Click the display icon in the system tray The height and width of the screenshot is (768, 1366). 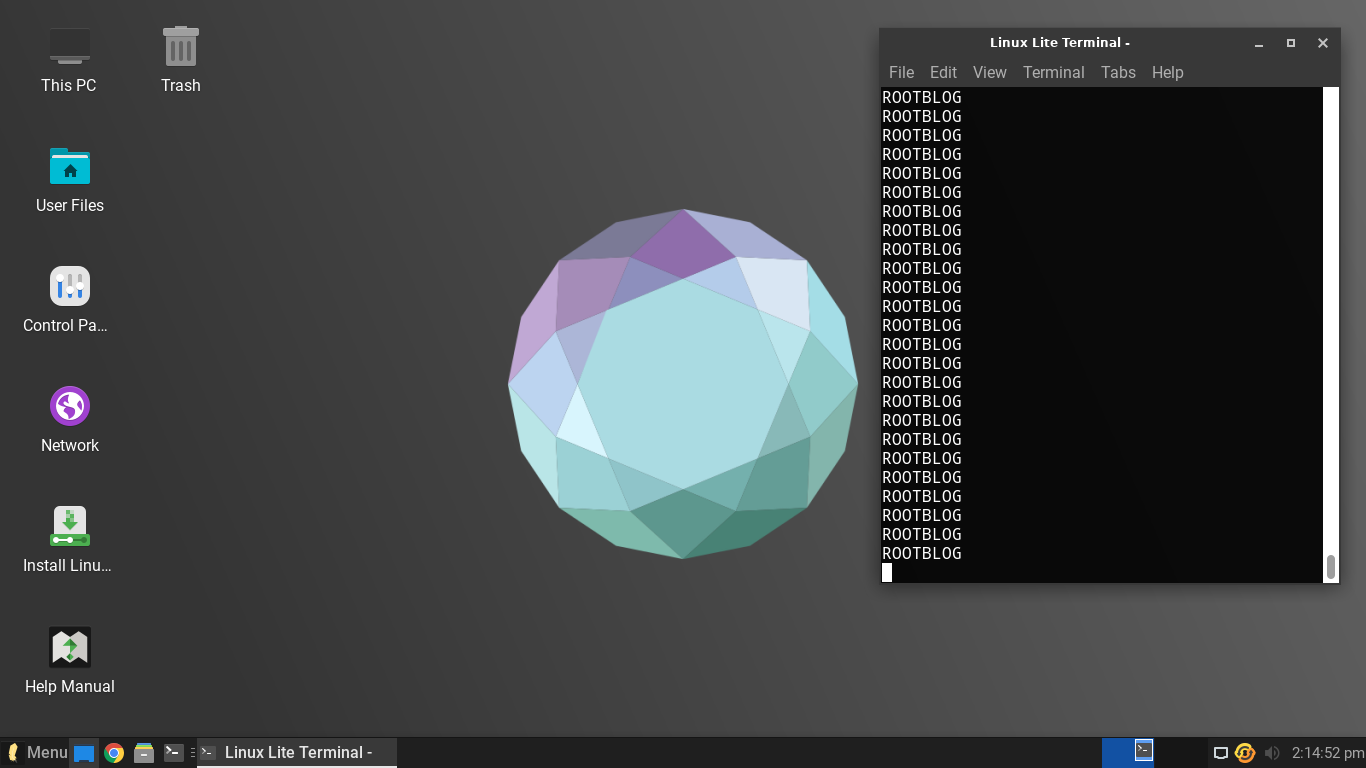[x=1220, y=751]
